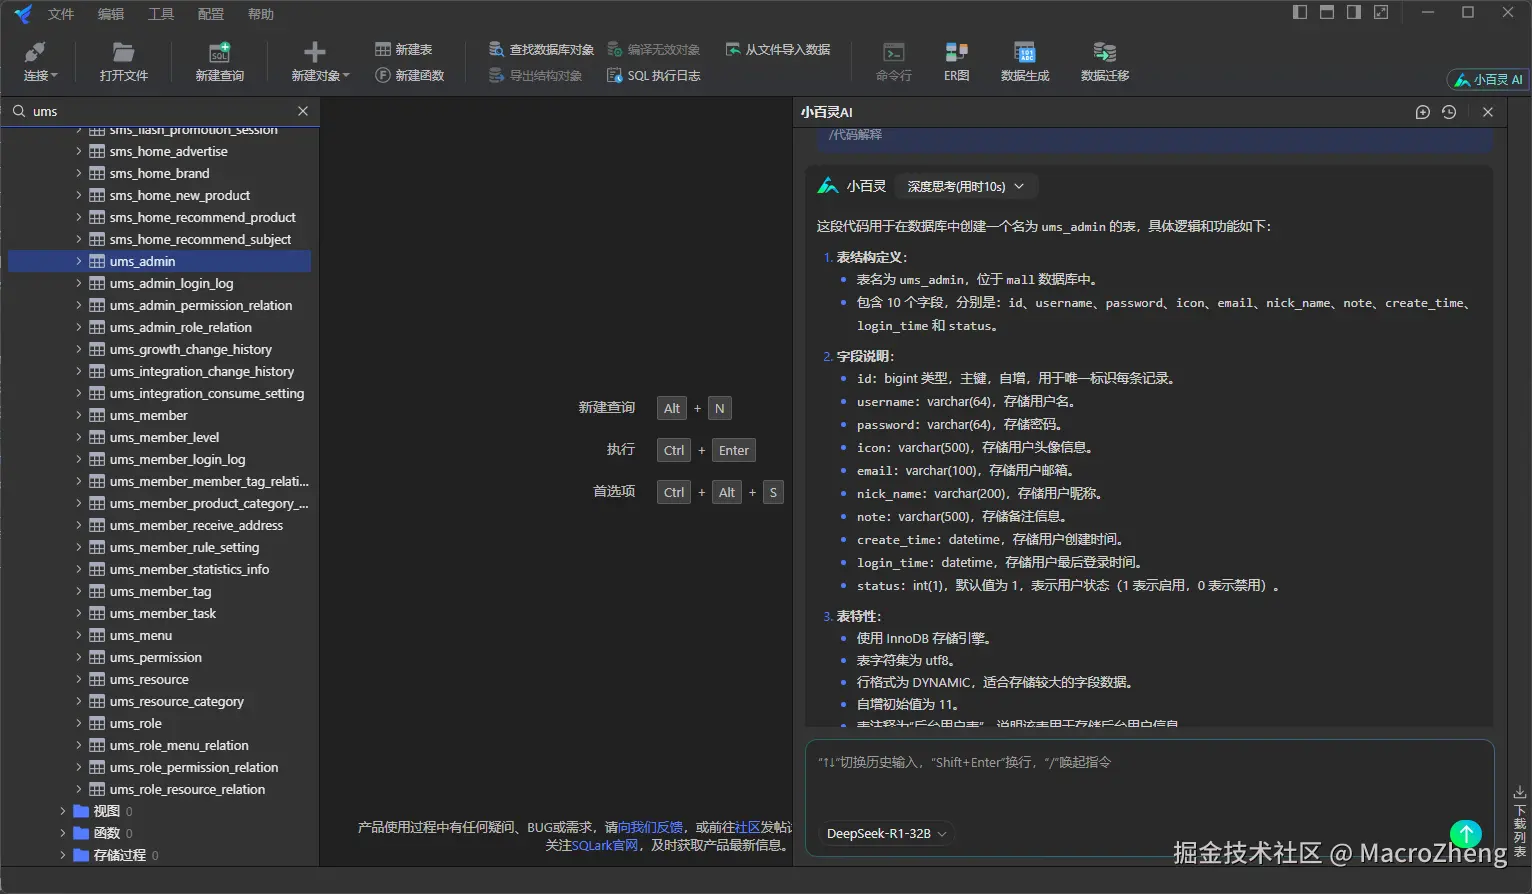Open the 向我们反馈 feedback link
This screenshot has width=1532, height=894.
tap(650, 827)
